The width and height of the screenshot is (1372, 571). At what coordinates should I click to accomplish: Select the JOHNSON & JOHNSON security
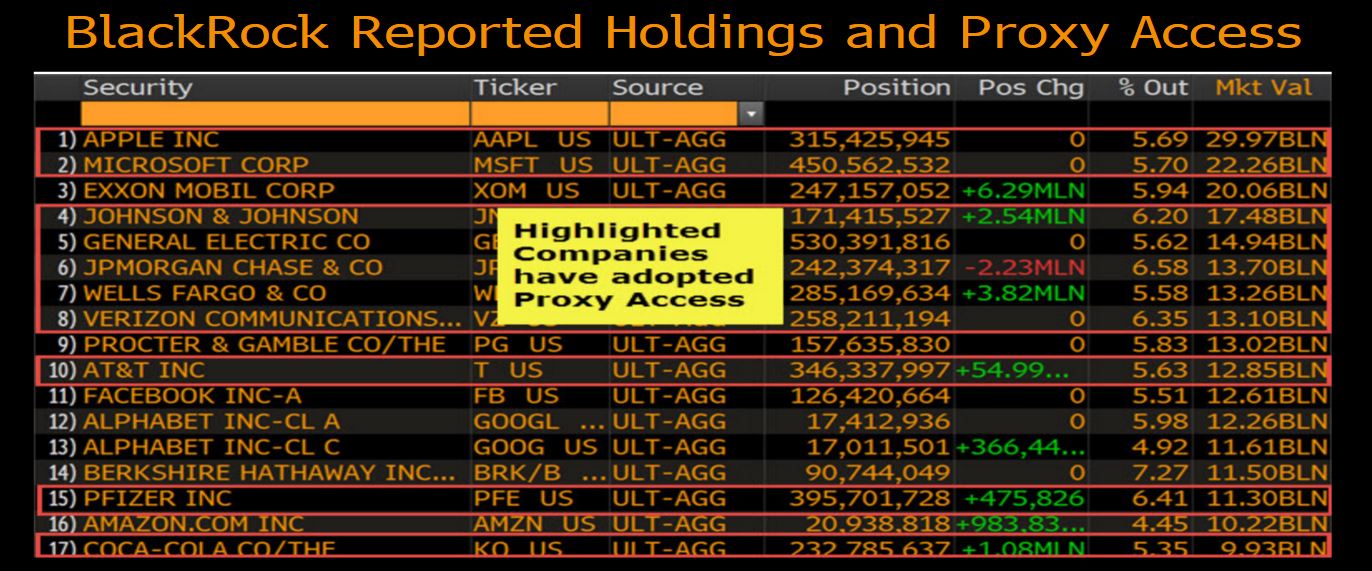[x=220, y=216]
